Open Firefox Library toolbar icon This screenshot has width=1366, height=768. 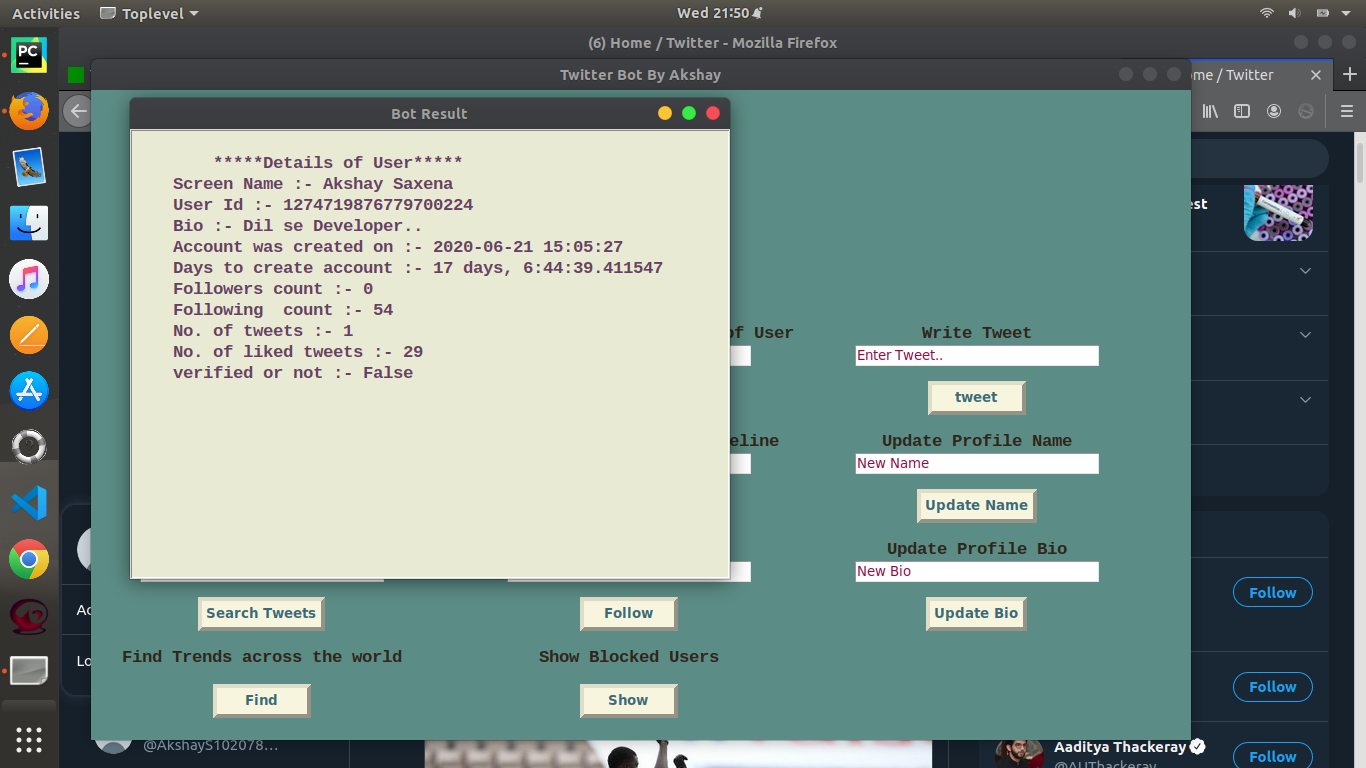coord(1210,111)
